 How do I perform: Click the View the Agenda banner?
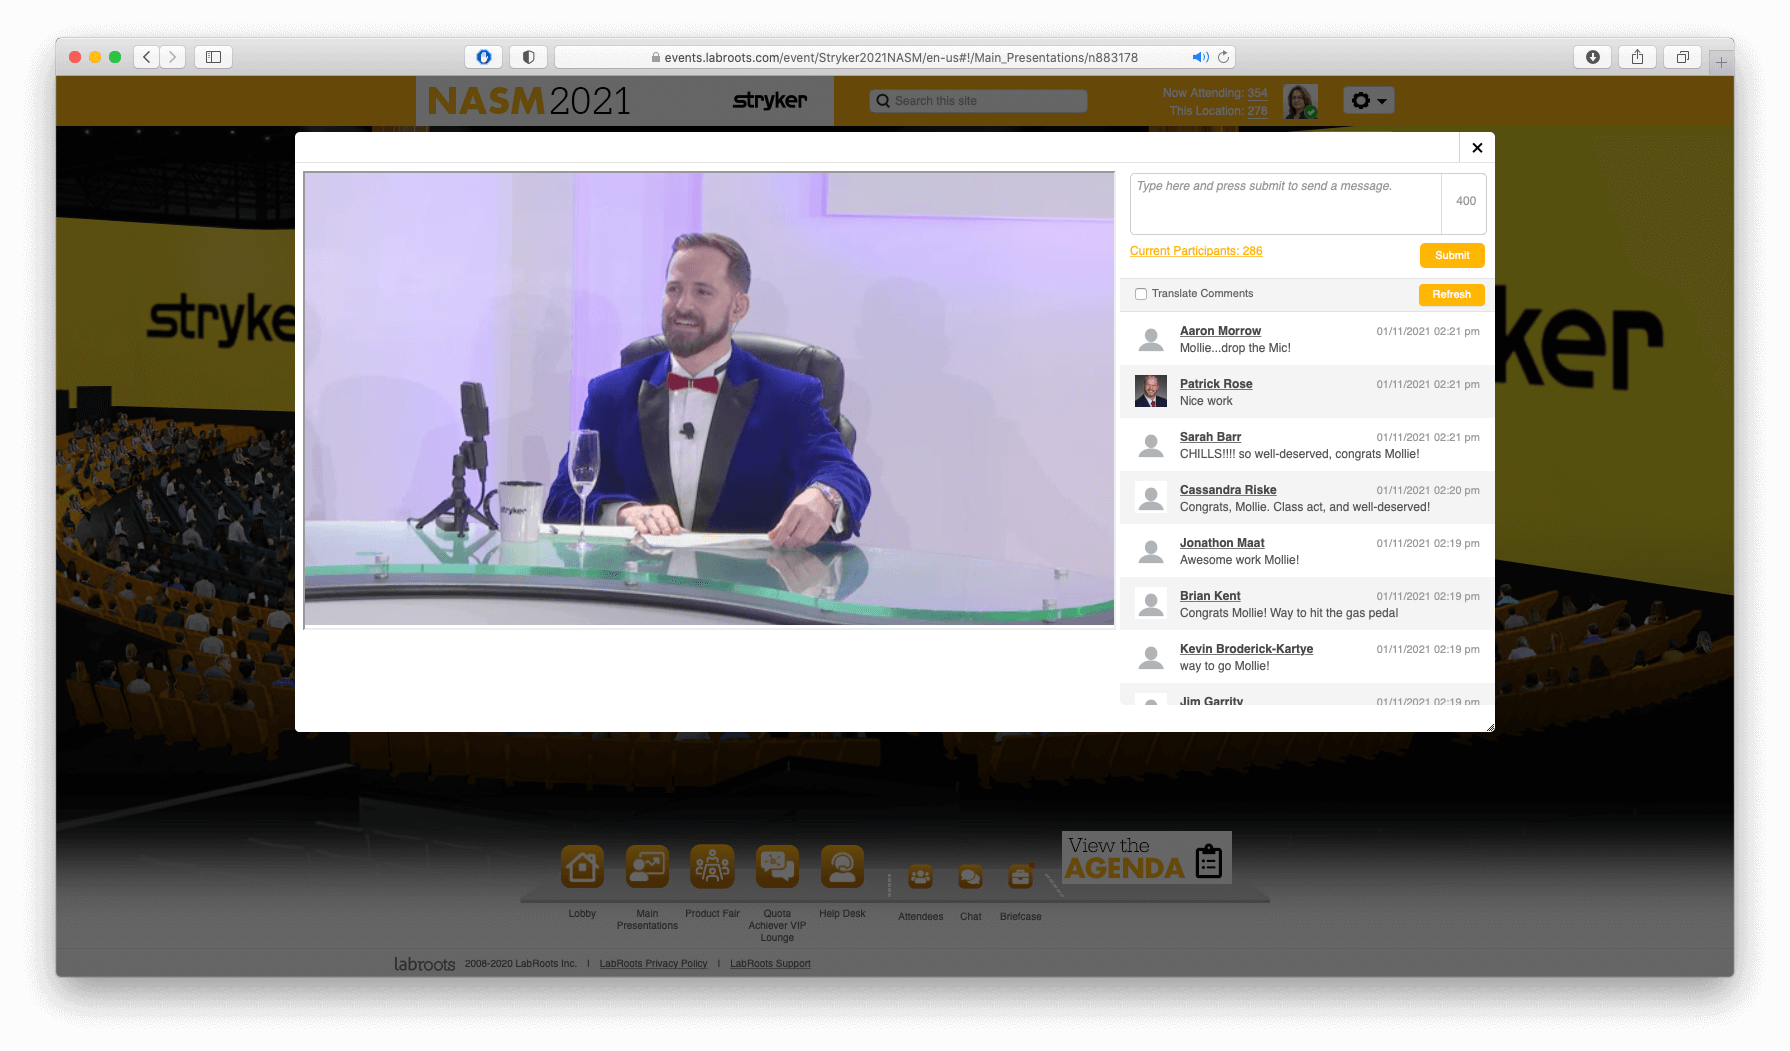coord(1147,857)
